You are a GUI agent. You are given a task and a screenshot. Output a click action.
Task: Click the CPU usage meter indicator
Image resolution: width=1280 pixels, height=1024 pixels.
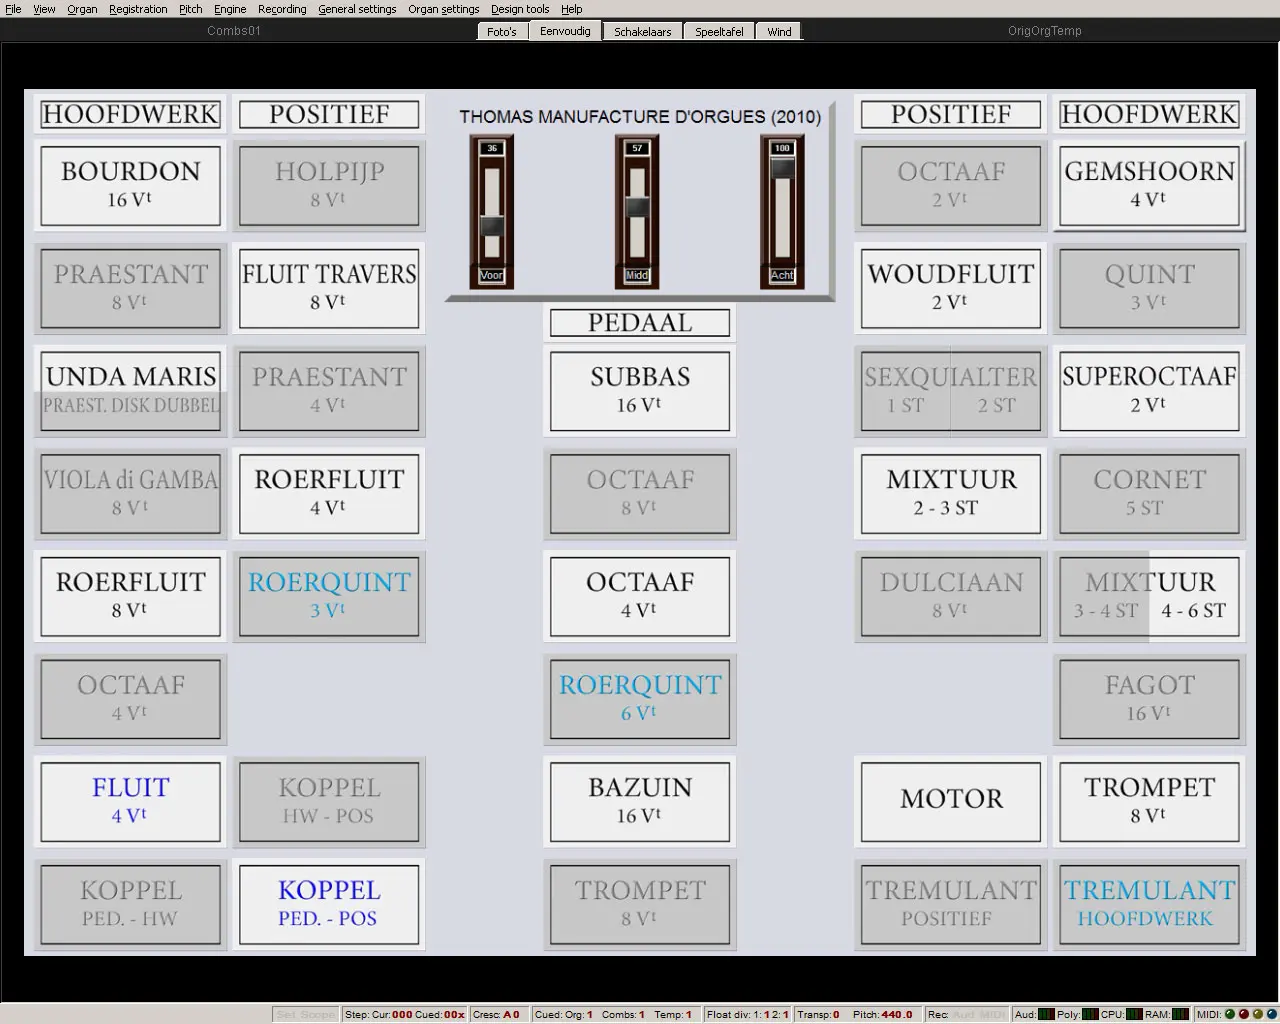(1135, 1014)
